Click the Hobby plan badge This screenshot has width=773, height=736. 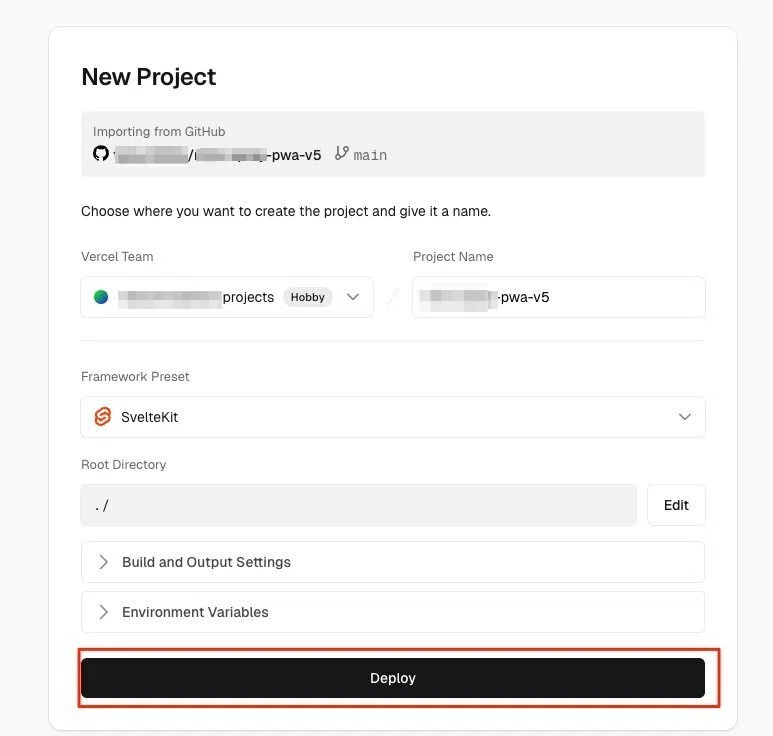(307, 297)
